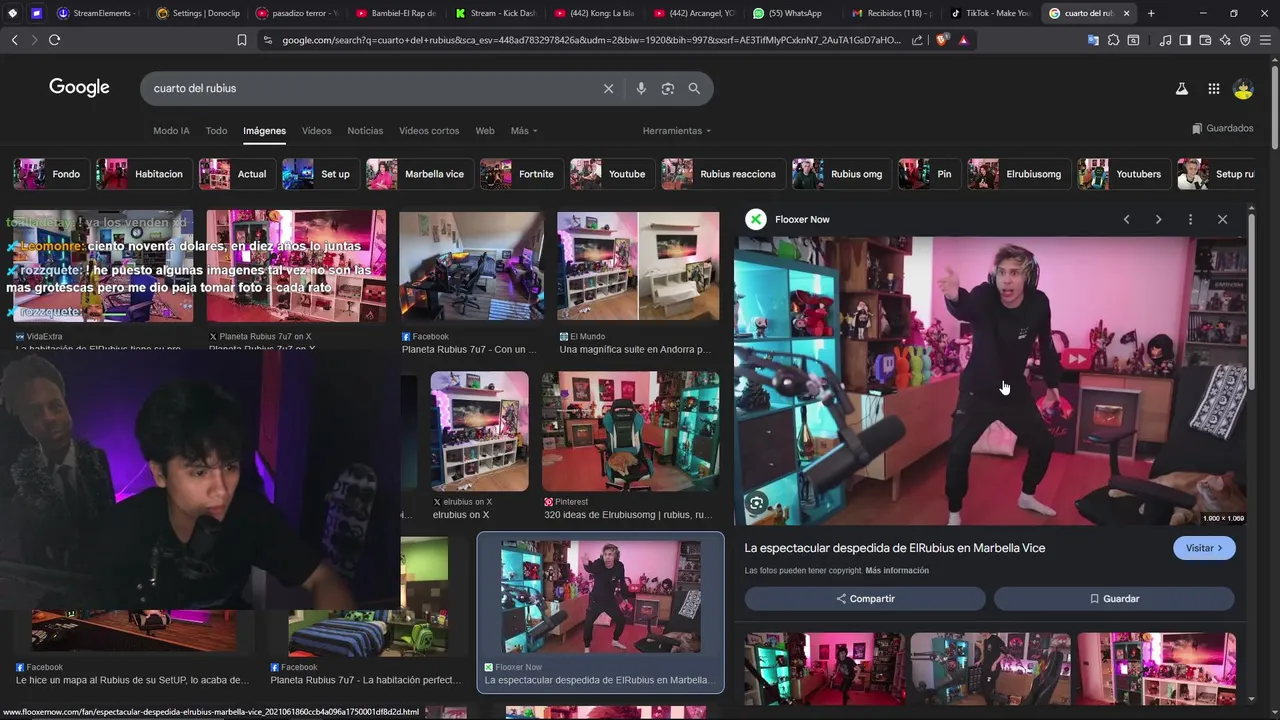This screenshot has height=720, width=1280.
Task: Switch to Todo results tab
Action: (216, 131)
